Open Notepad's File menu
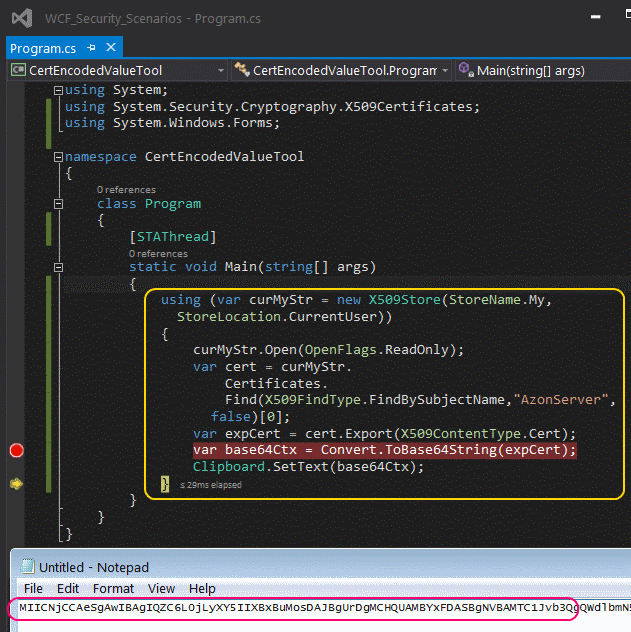This screenshot has width=631, height=632. tap(33, 588)
